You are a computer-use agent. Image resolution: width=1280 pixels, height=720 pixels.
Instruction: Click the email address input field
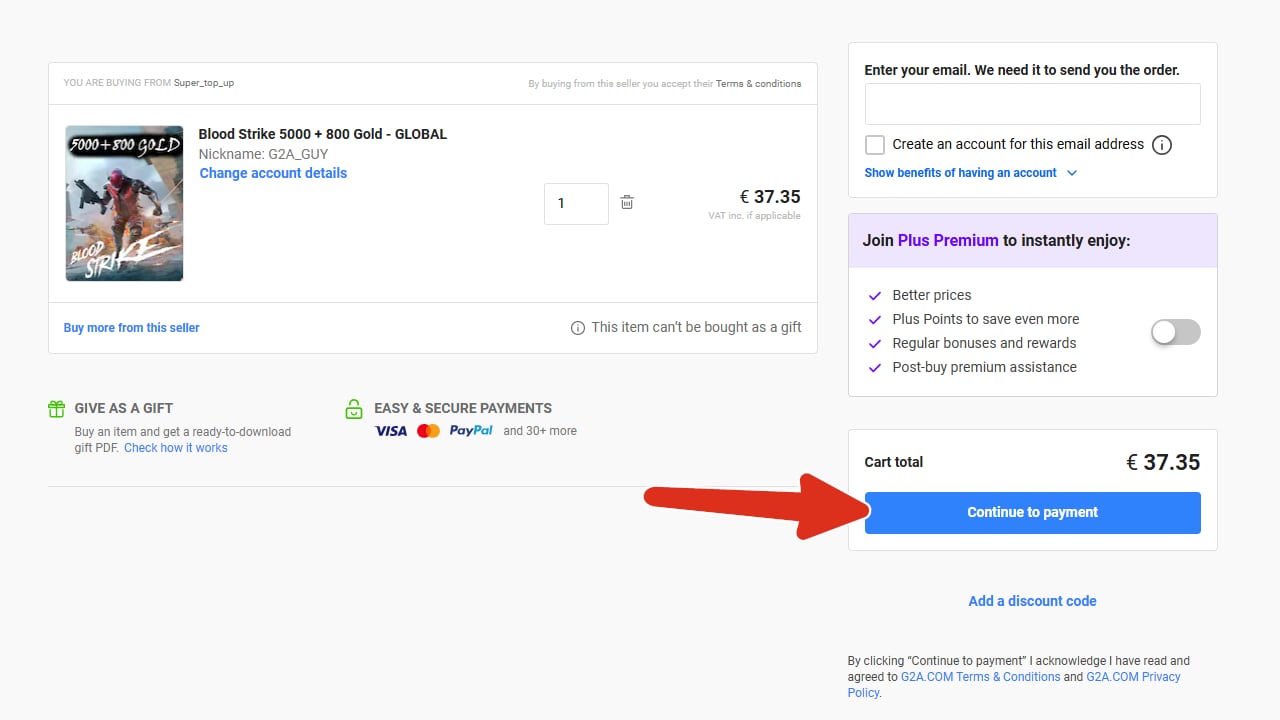[x=1032, y=104]
